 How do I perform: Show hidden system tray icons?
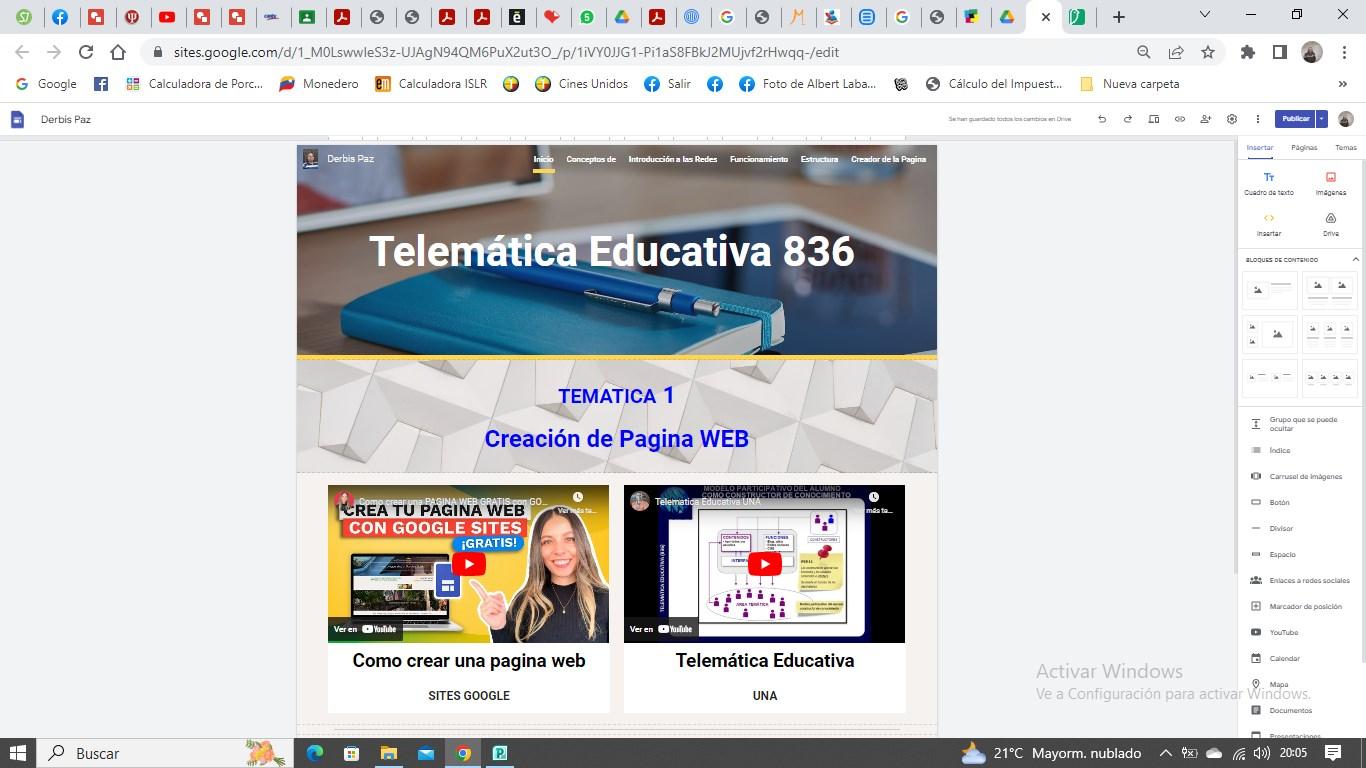coord(1165,753)
